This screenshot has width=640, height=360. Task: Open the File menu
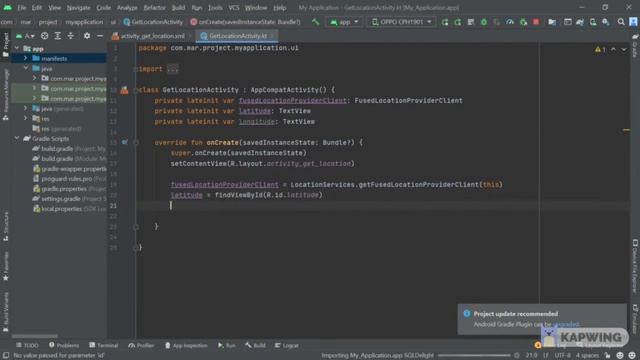22,8
